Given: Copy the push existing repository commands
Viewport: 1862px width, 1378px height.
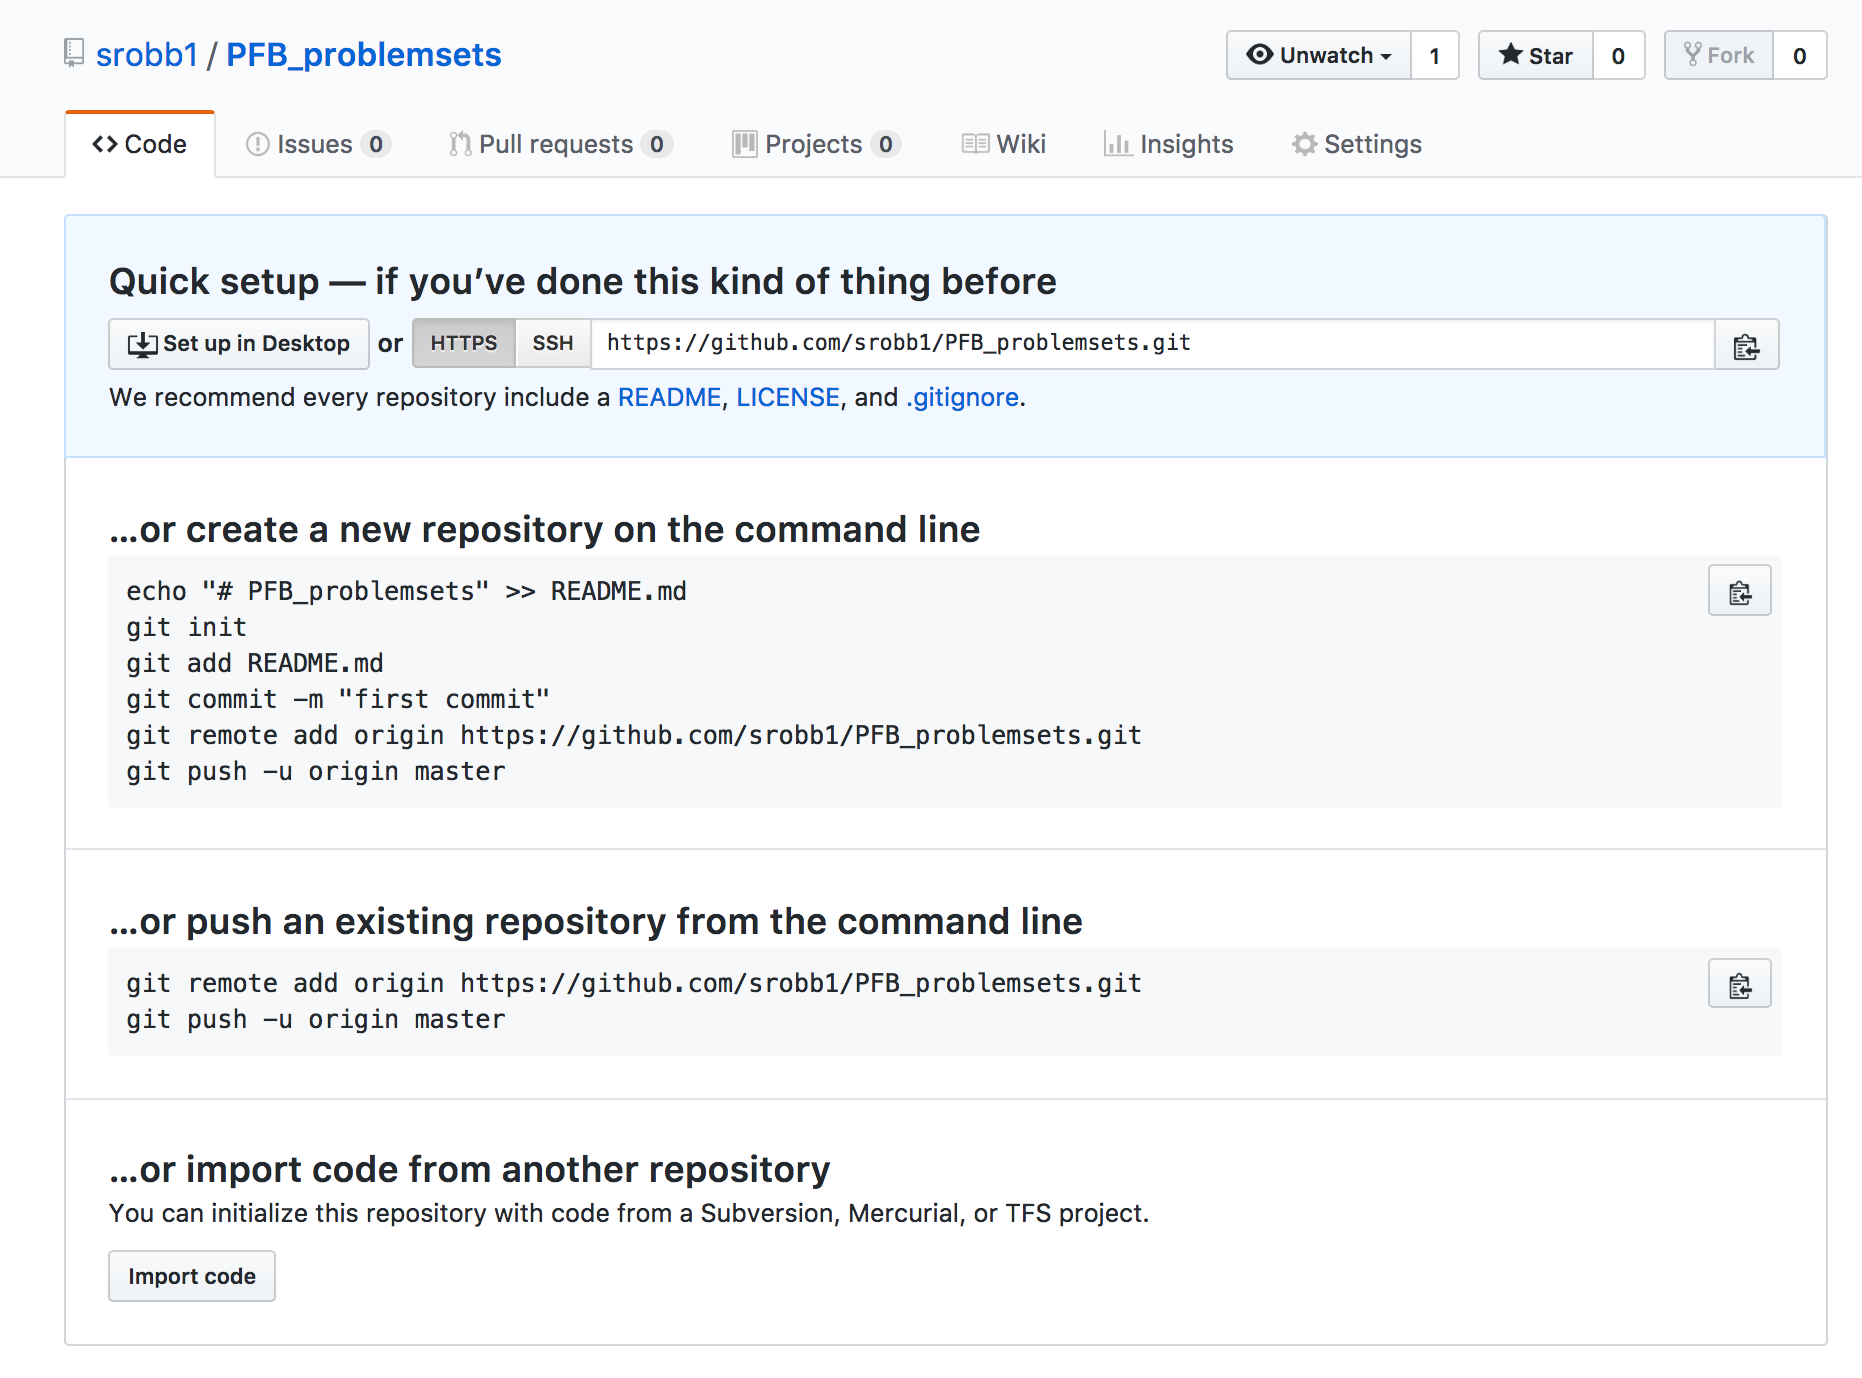Looking at the screenshot, I should tap(1739, 984).
